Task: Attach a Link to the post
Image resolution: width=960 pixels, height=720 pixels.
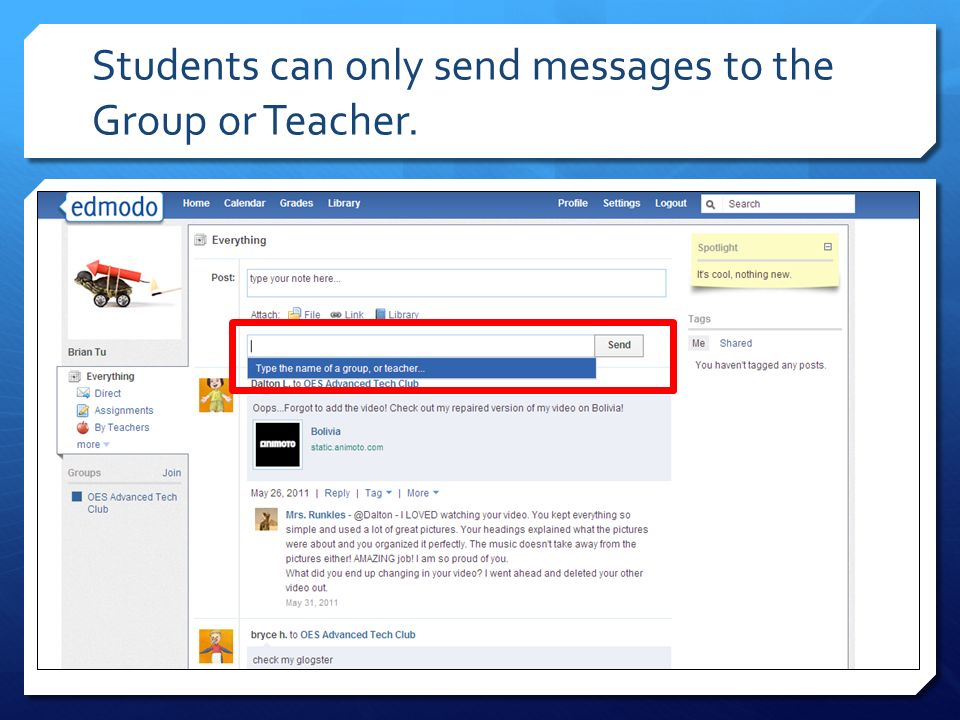Action: pyautogui.click(x=354, y=315)
